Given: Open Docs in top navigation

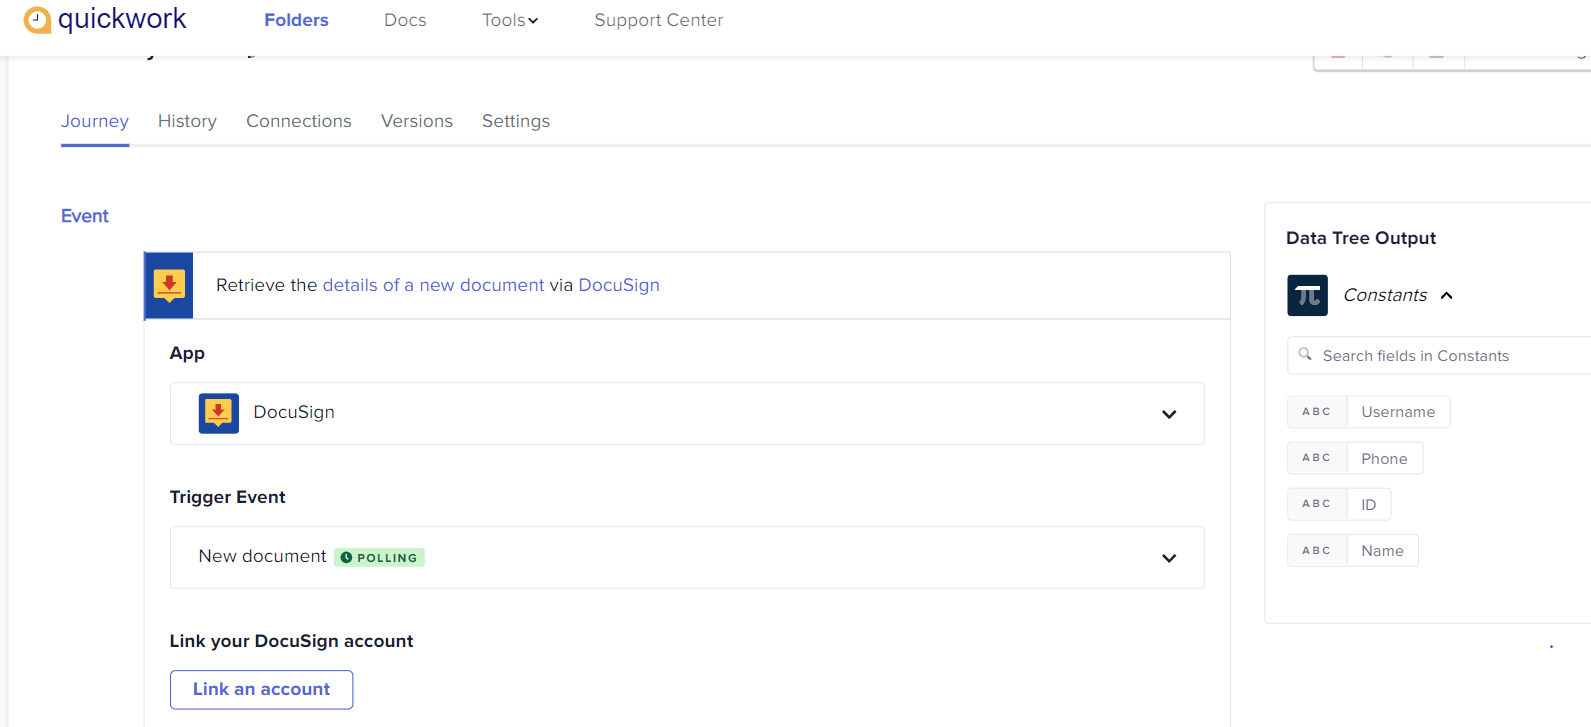Looking at the screenshot, I should [405, 20].
